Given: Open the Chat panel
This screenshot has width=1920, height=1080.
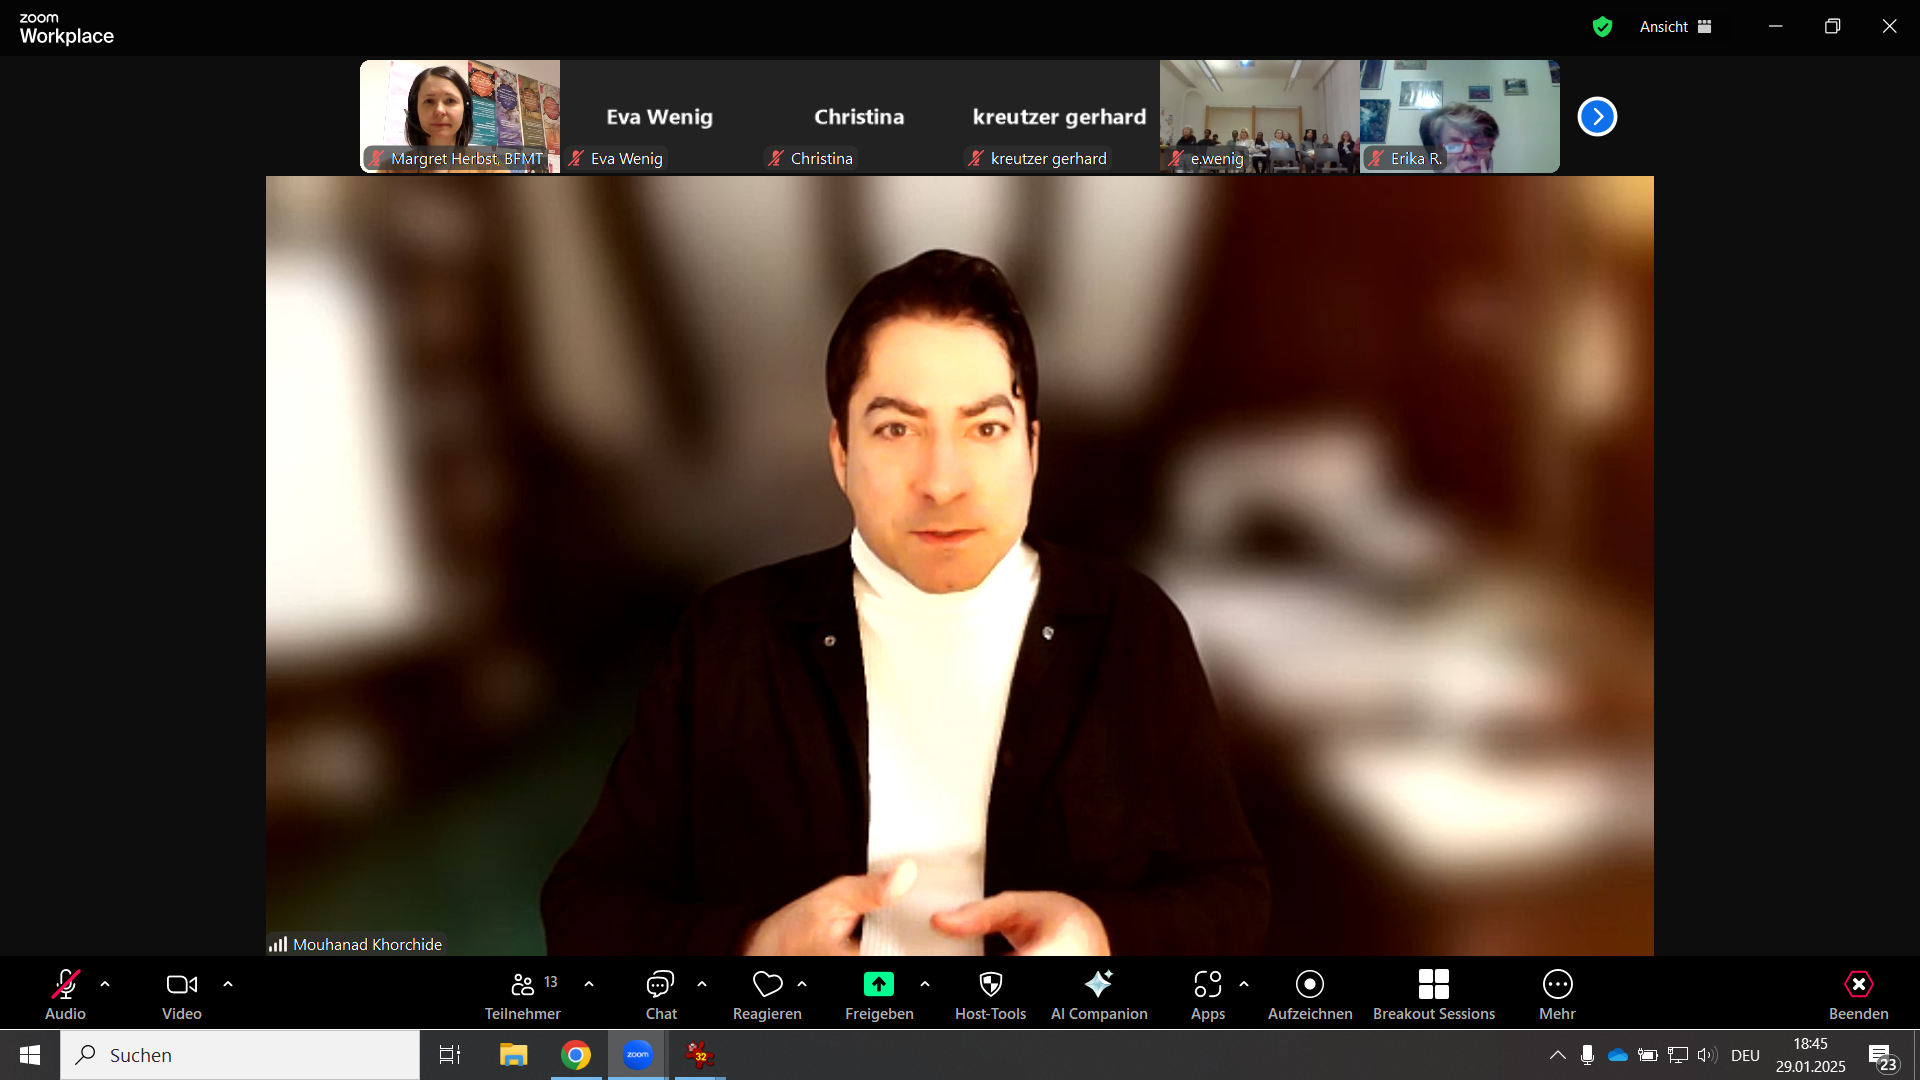Looking at the screenshot, I should pos(660,995).
